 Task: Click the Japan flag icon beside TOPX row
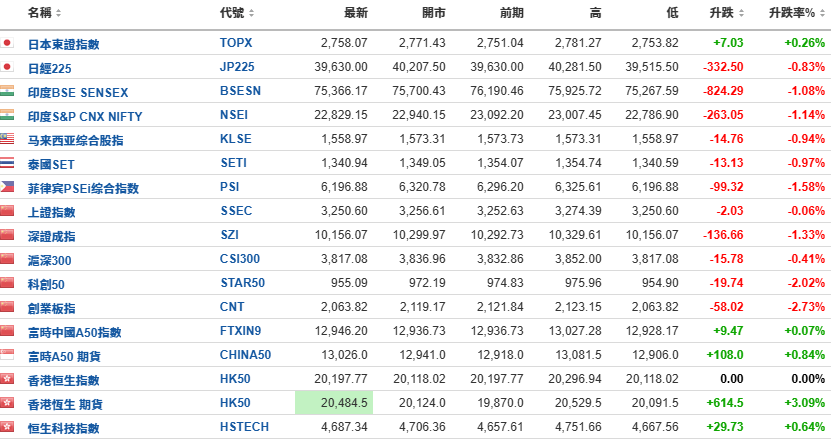pyautogui.click(x=7, y=43)
